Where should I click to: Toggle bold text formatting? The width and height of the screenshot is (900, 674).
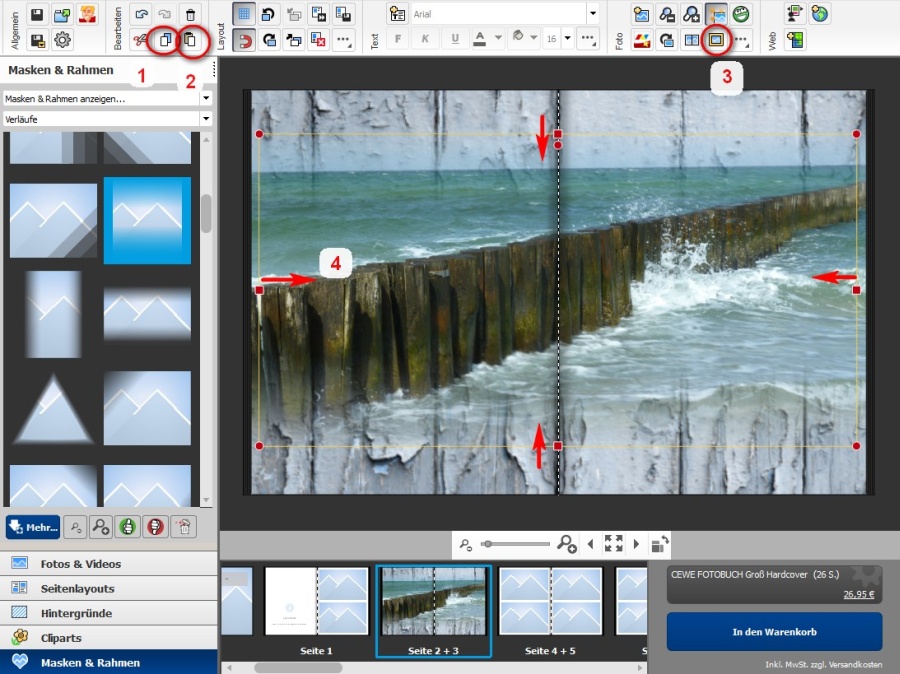(397, 41)
